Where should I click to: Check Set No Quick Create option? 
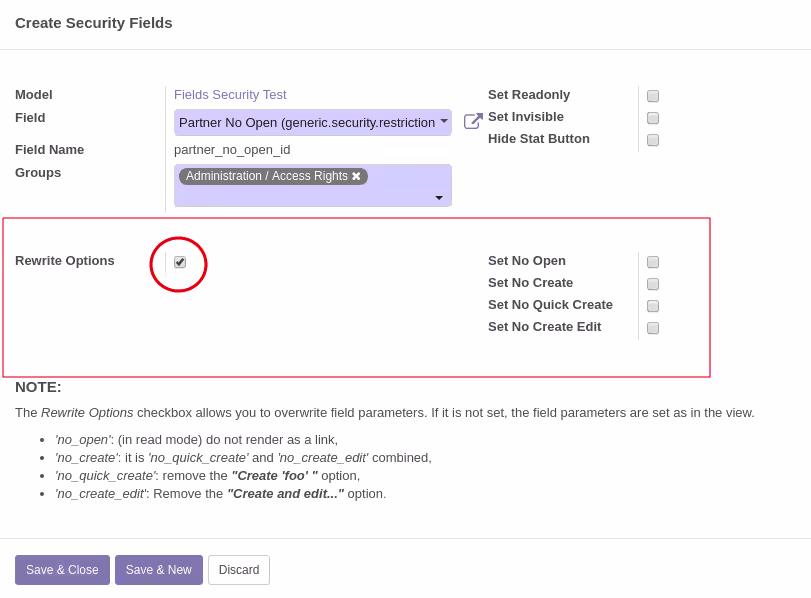(653, 306)
